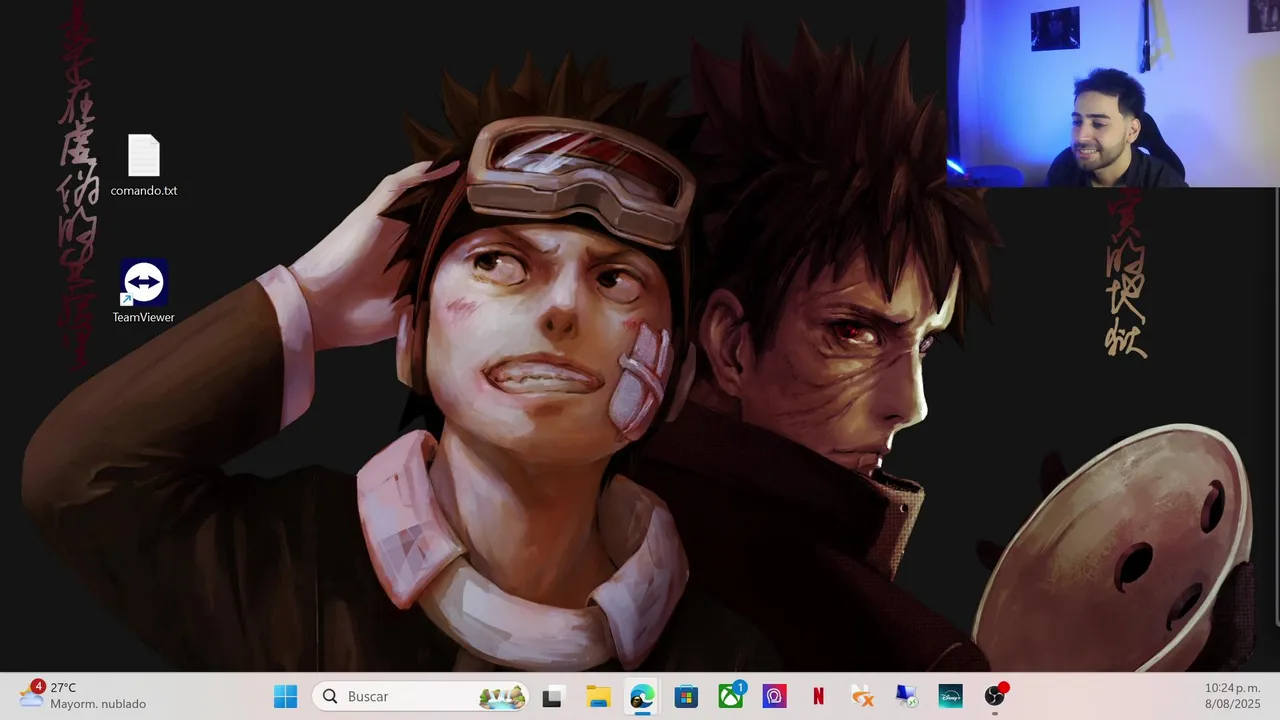Image resolution: width=1280 pixels, height=720 pixels.
Task: Launch Netflix from the taskbar
Action: tap(818, 696)
